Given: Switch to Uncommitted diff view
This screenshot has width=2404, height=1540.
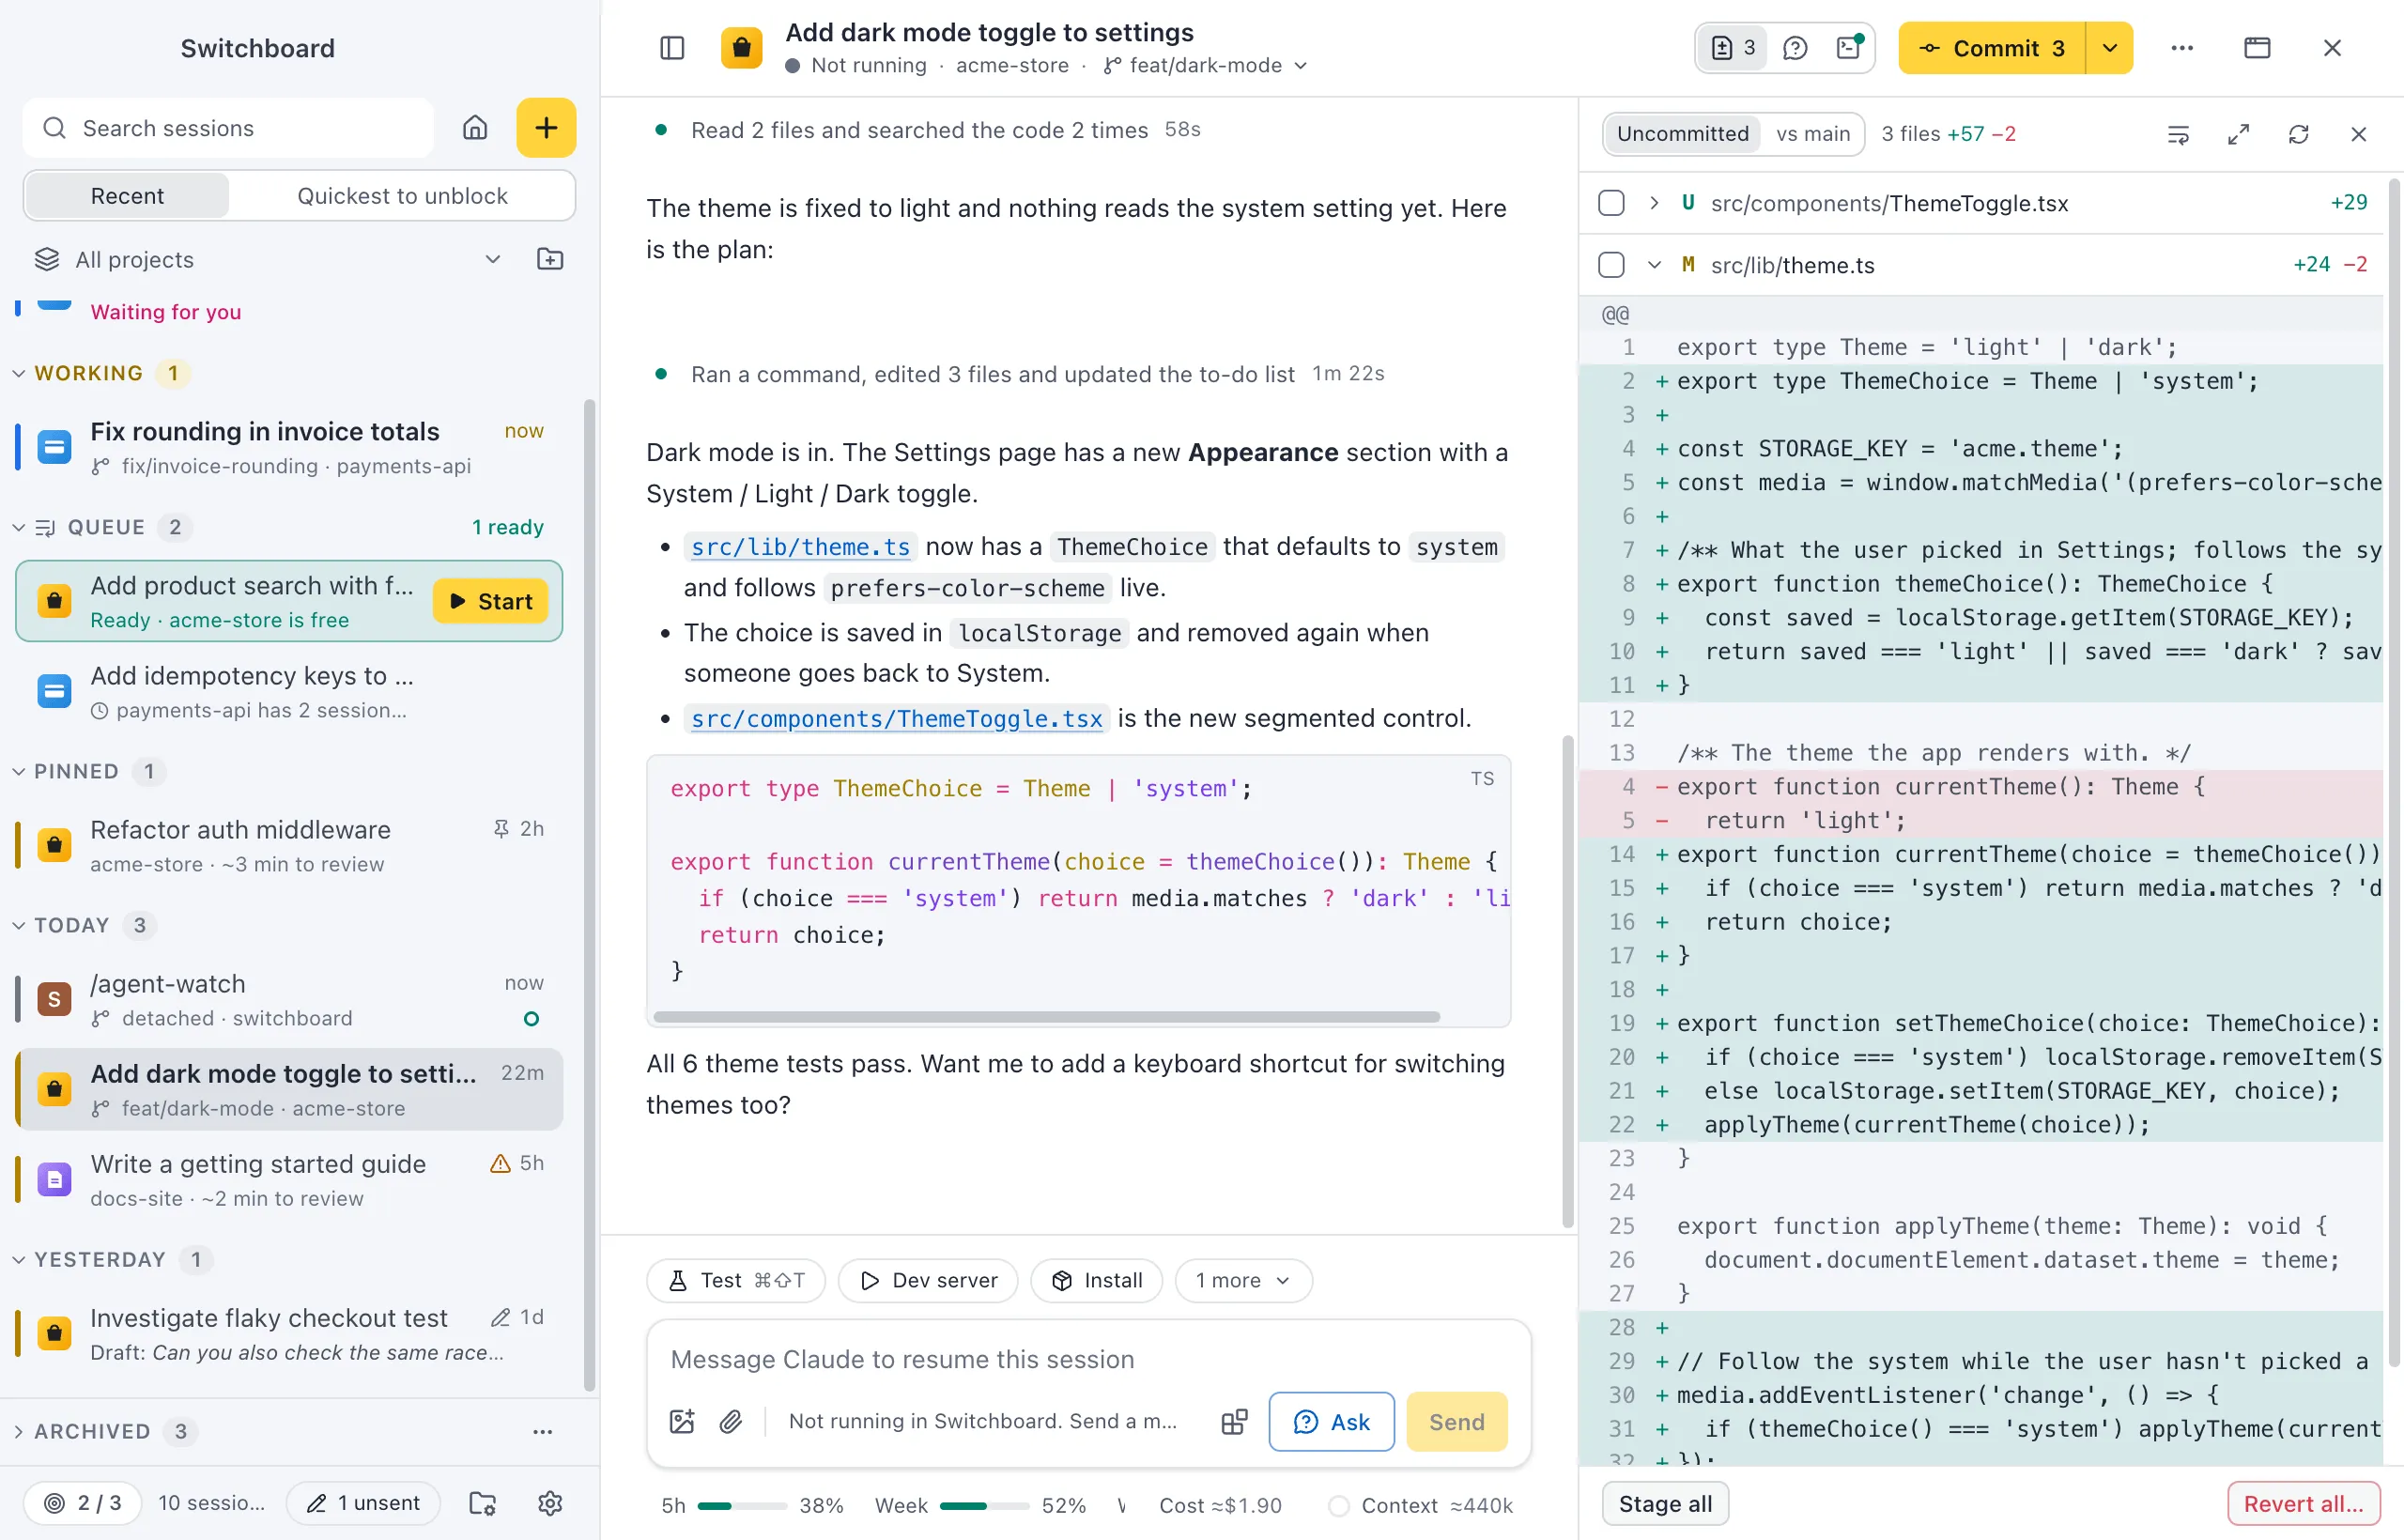Looking at the screenshot, I should 1682,134.
